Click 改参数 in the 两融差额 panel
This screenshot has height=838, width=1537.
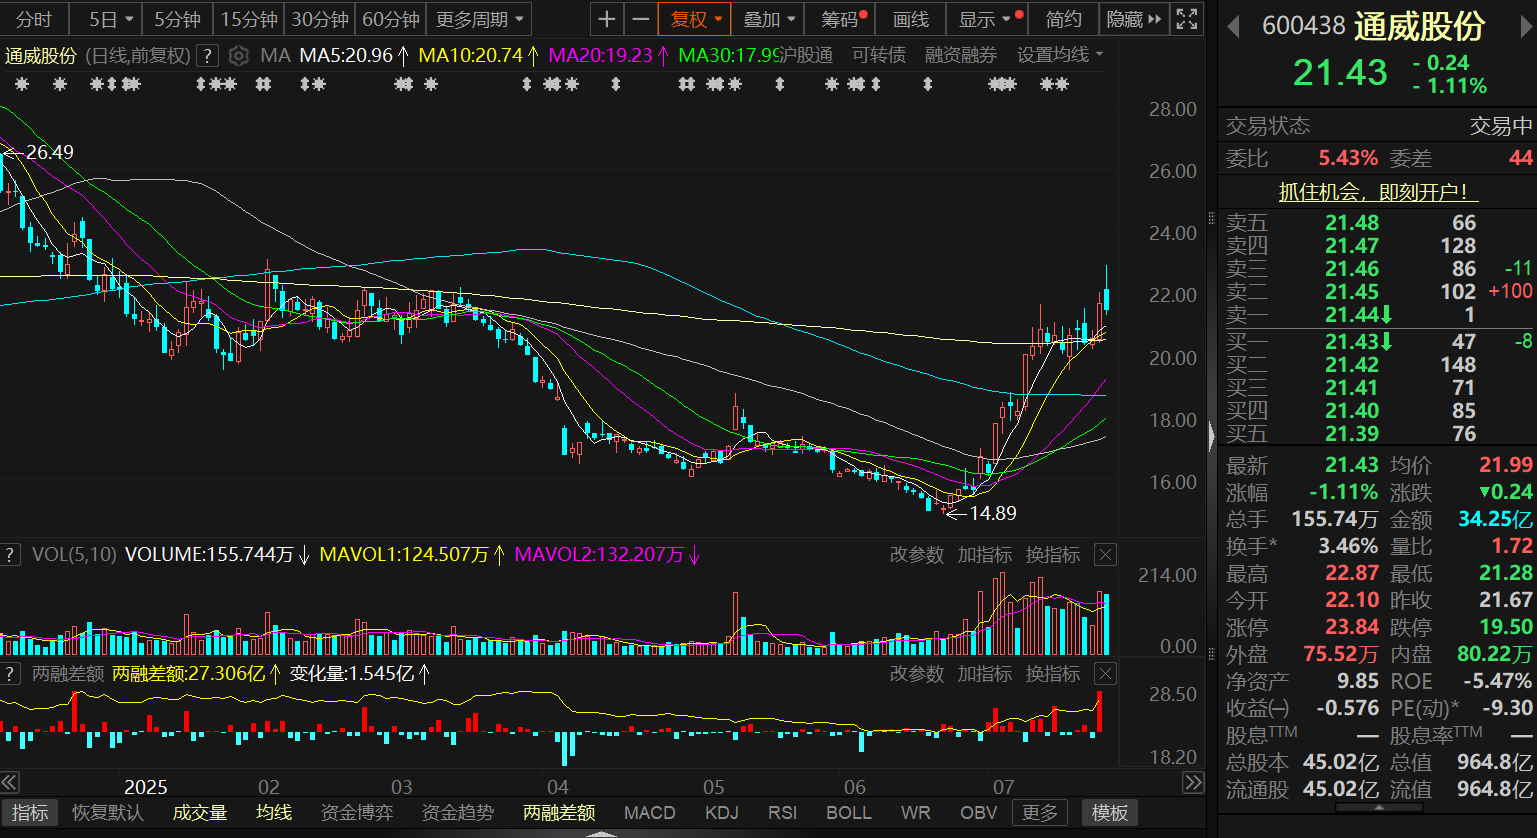pyautogui.click(x=917, y=673)
